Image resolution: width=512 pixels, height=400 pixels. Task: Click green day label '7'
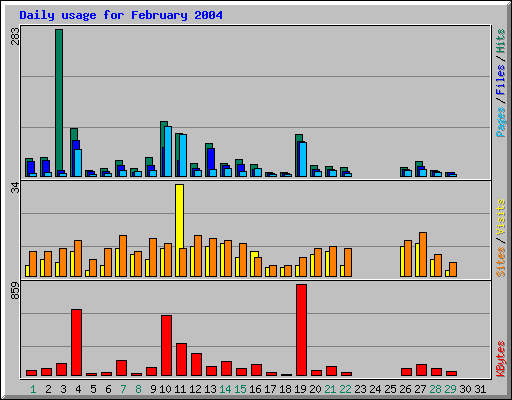pos(123,389)
